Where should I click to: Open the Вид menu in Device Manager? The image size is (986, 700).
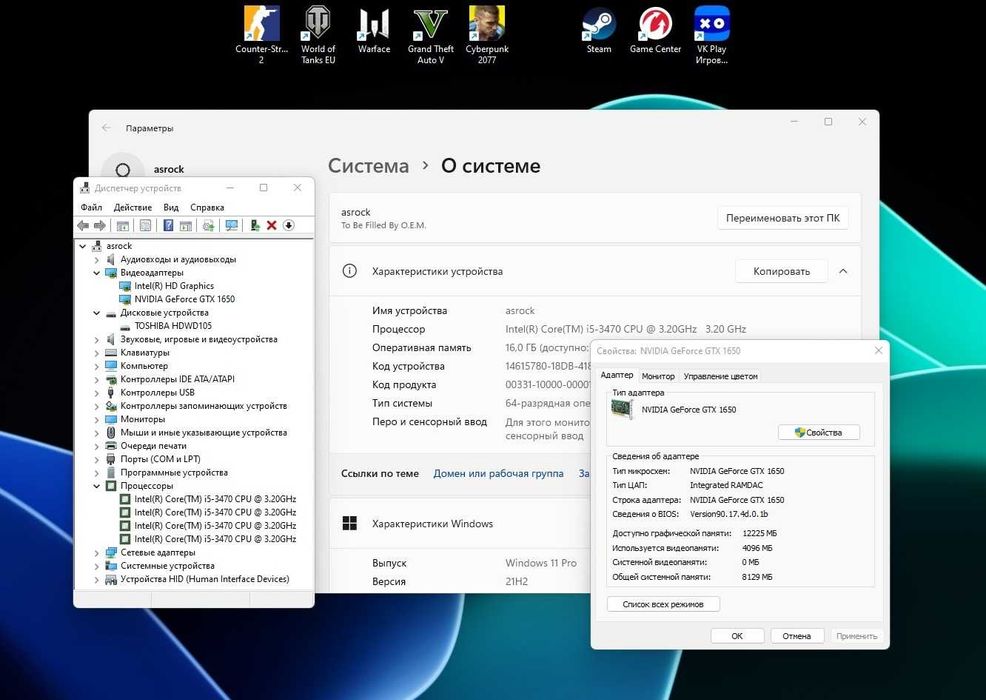[171, 207]
